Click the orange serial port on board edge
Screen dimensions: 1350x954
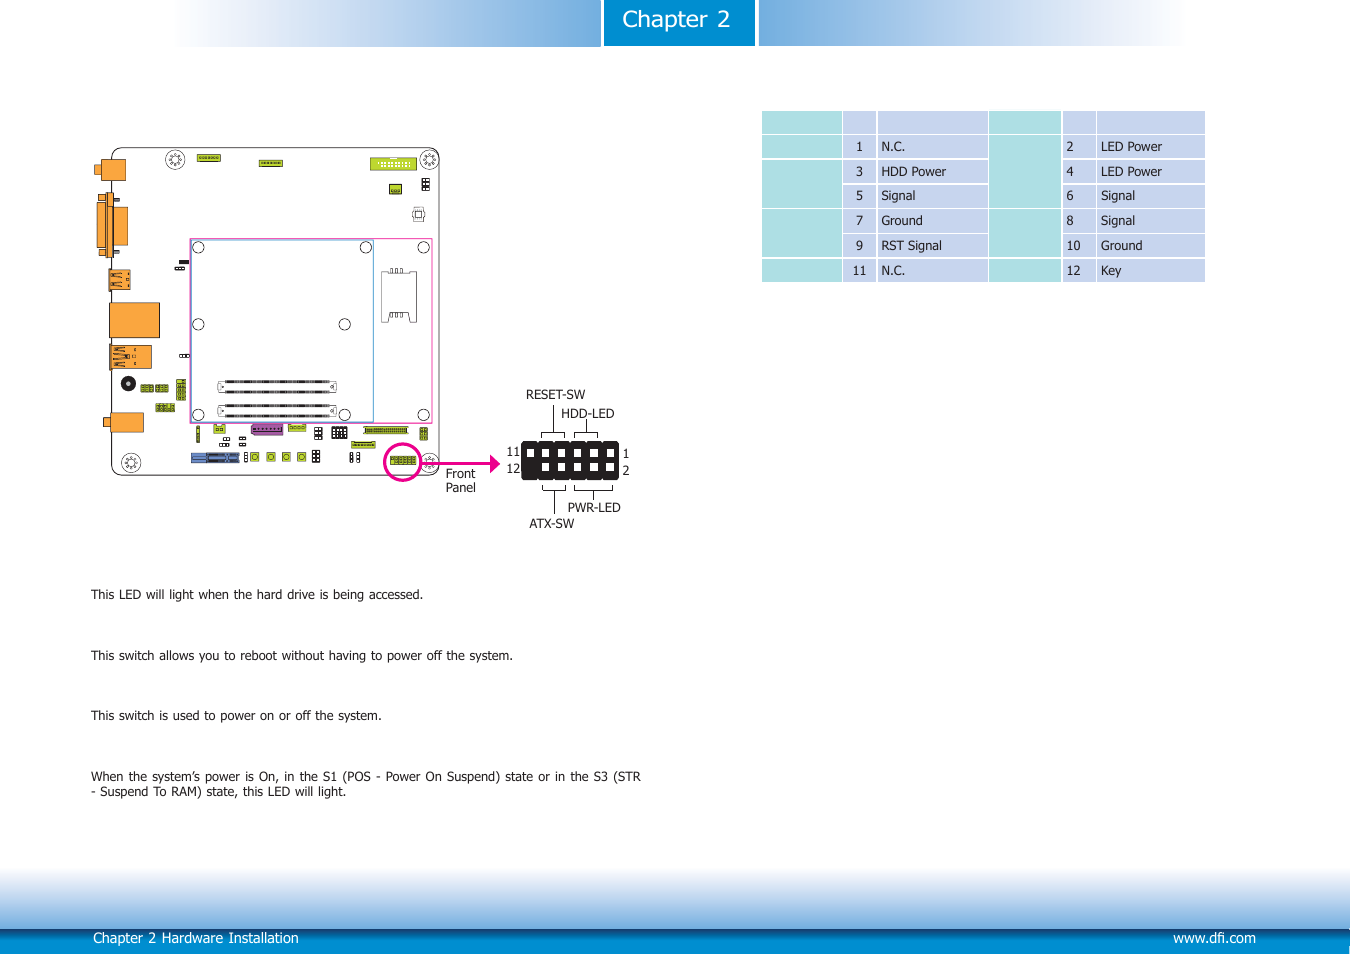(111, 224)
